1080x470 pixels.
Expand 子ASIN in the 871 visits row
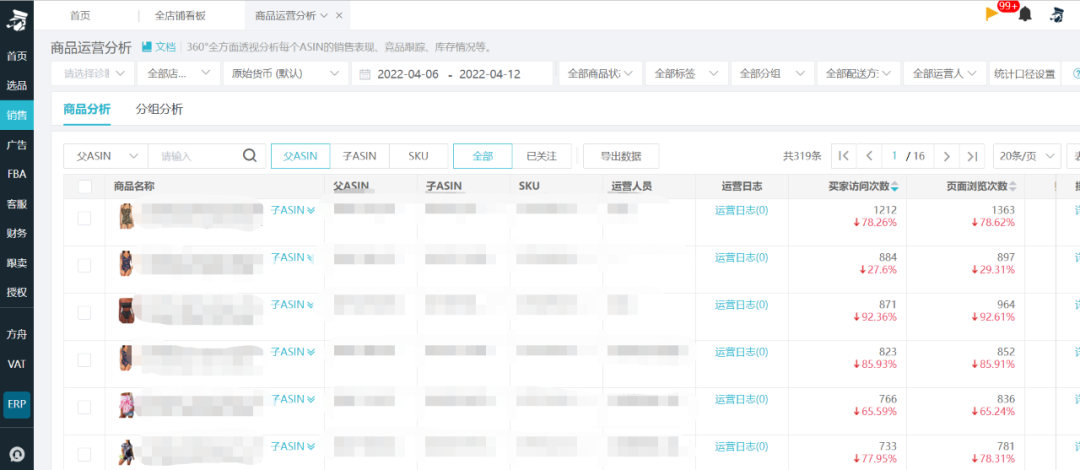point(293,305)
